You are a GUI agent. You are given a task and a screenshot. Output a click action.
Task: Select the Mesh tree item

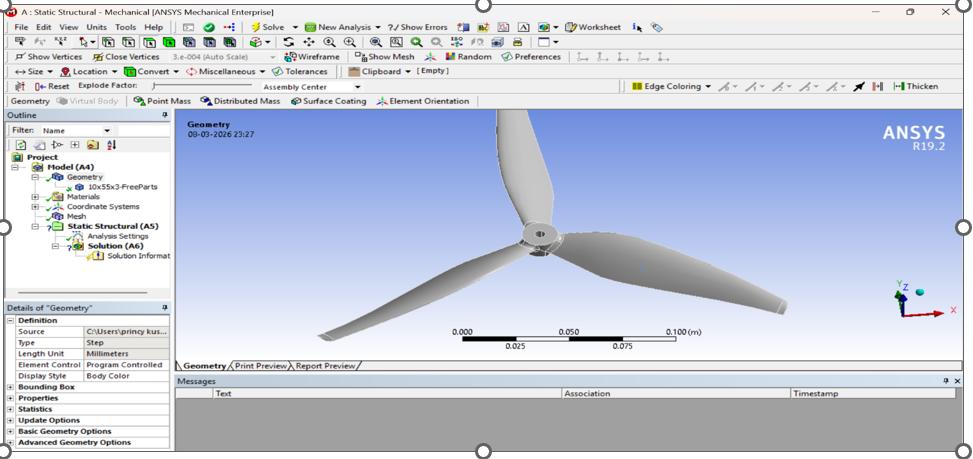coord(76,216)
